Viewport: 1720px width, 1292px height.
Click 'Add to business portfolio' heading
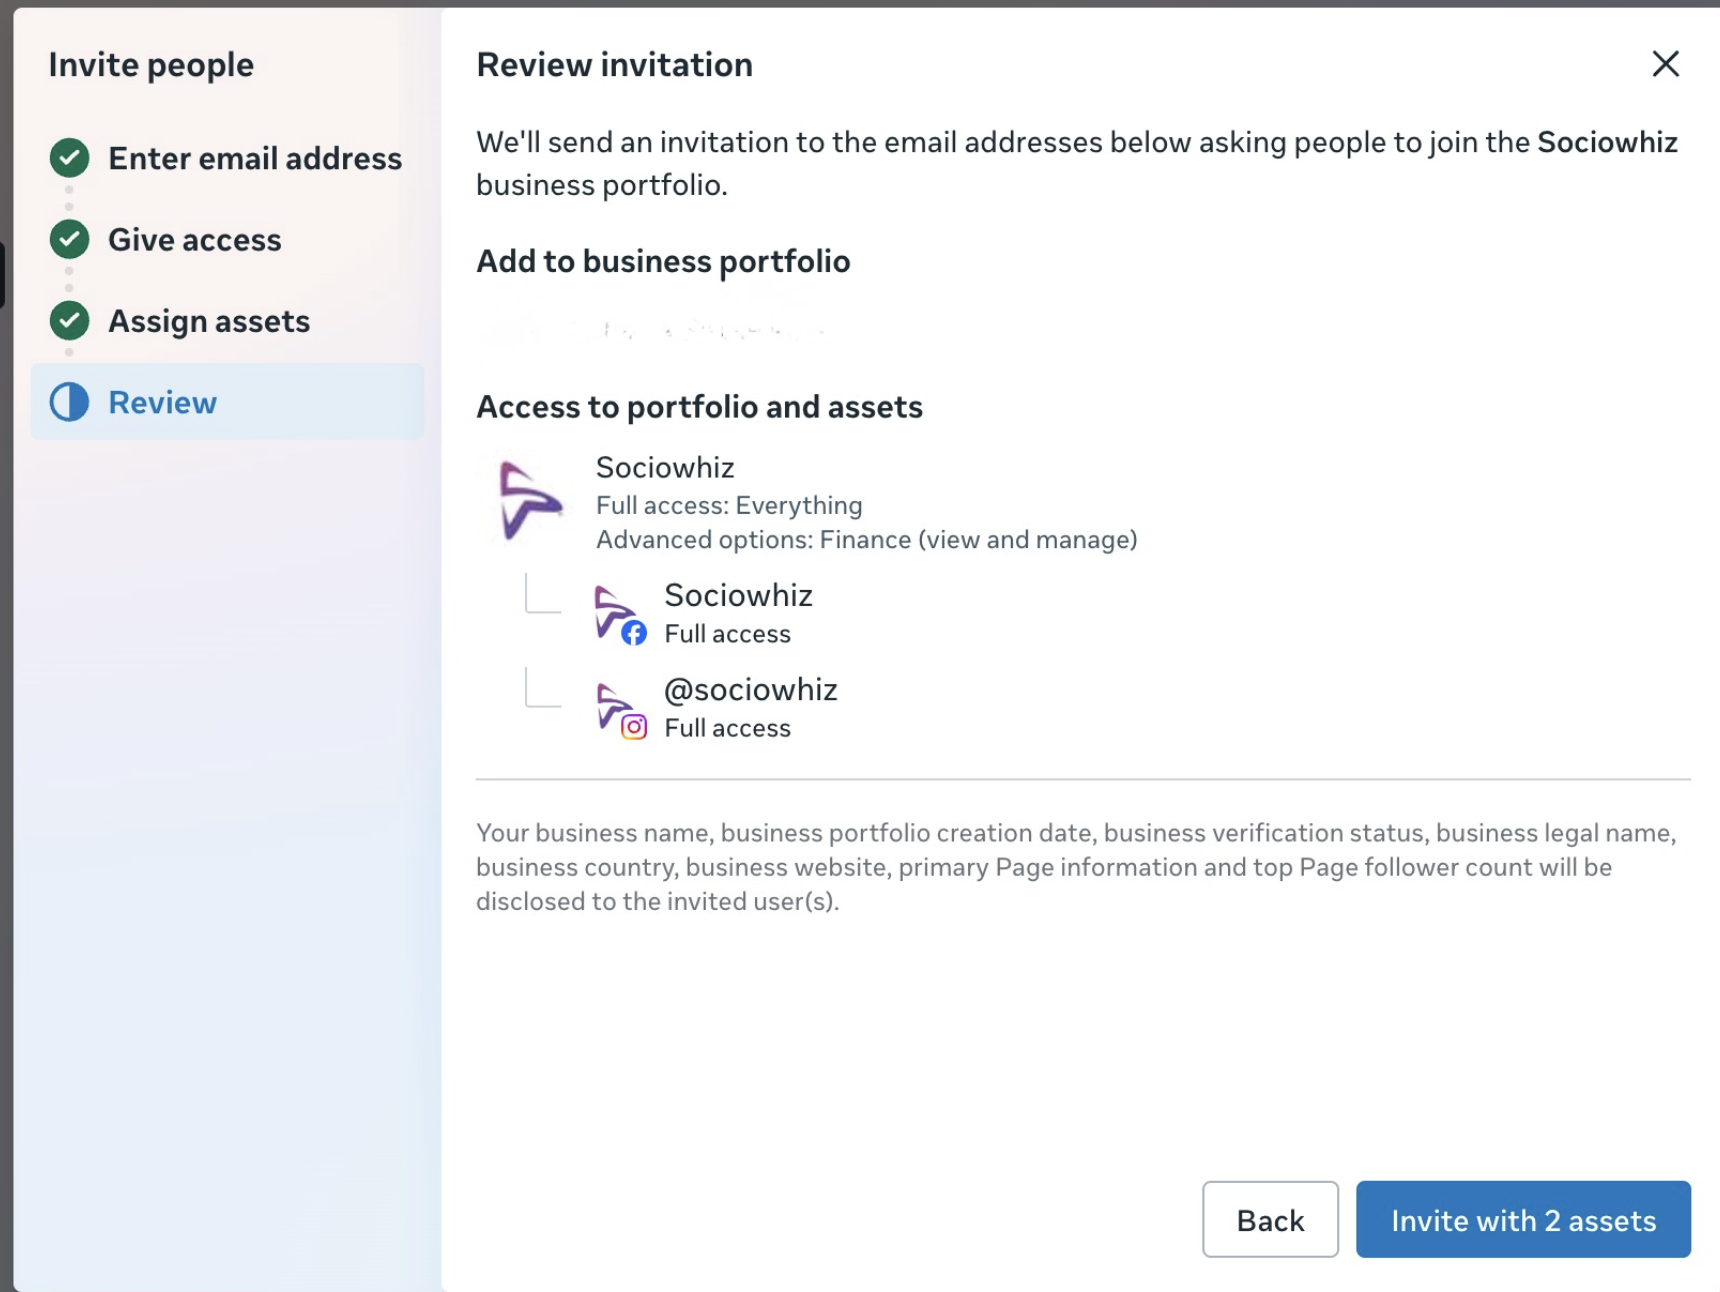[663, 261]
